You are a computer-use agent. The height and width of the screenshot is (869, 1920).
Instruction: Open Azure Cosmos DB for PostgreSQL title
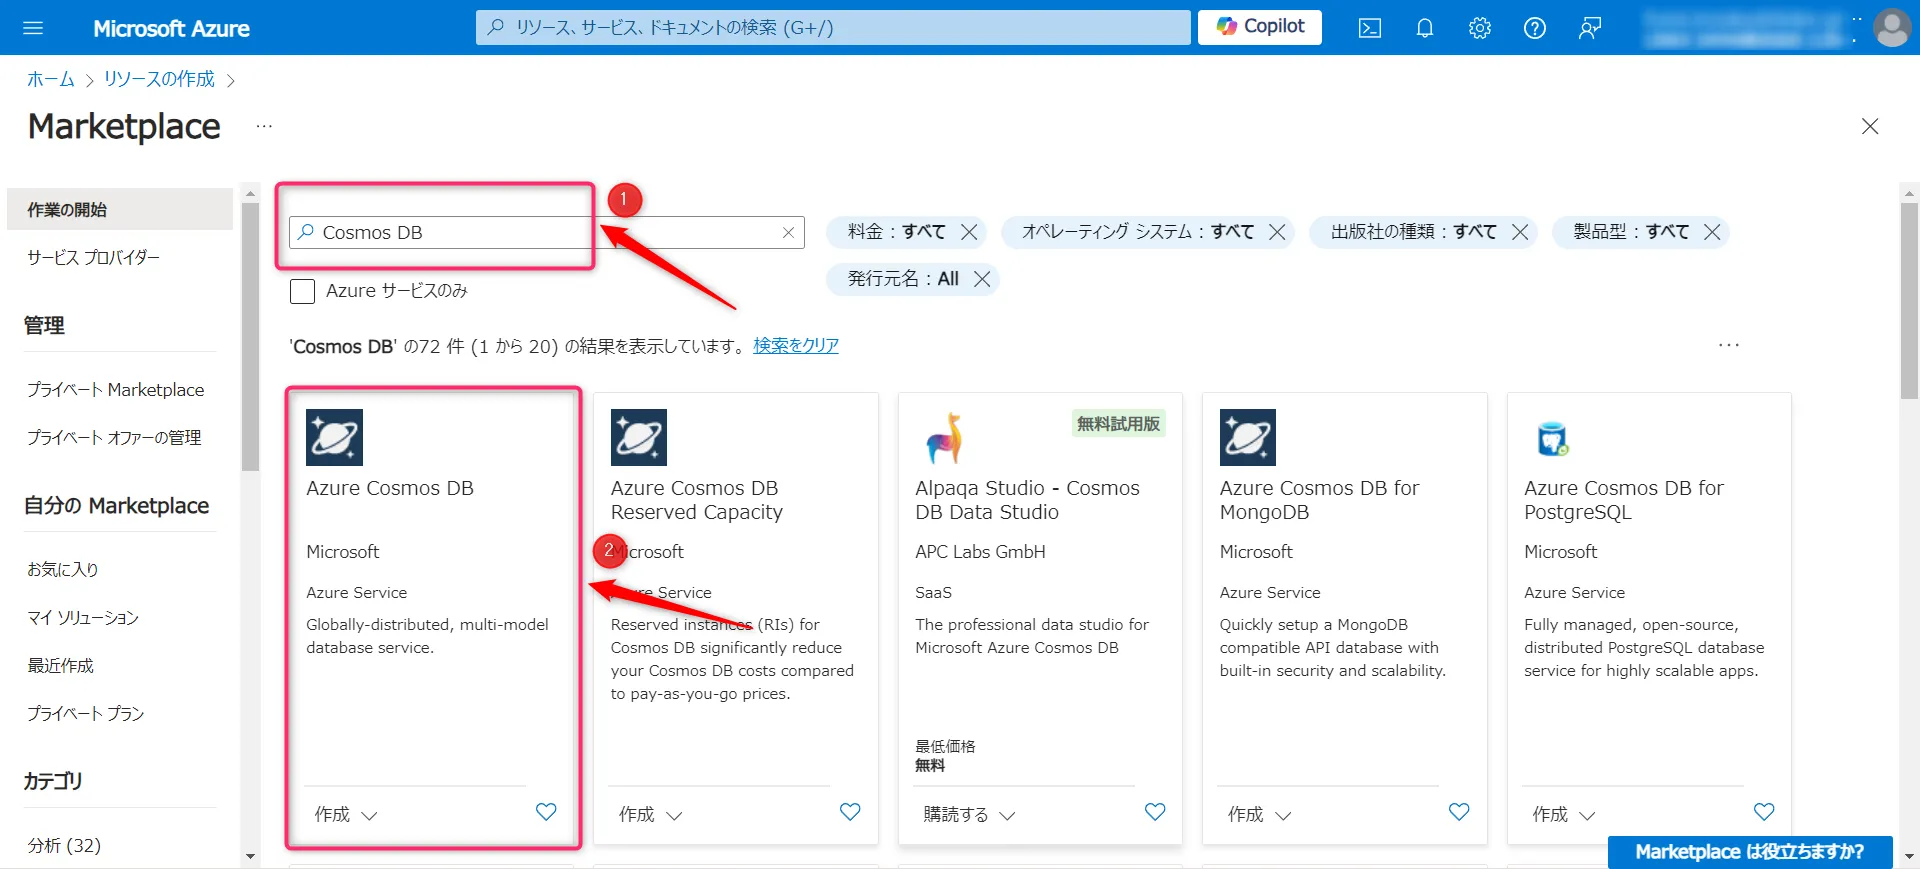(1624, 500)
